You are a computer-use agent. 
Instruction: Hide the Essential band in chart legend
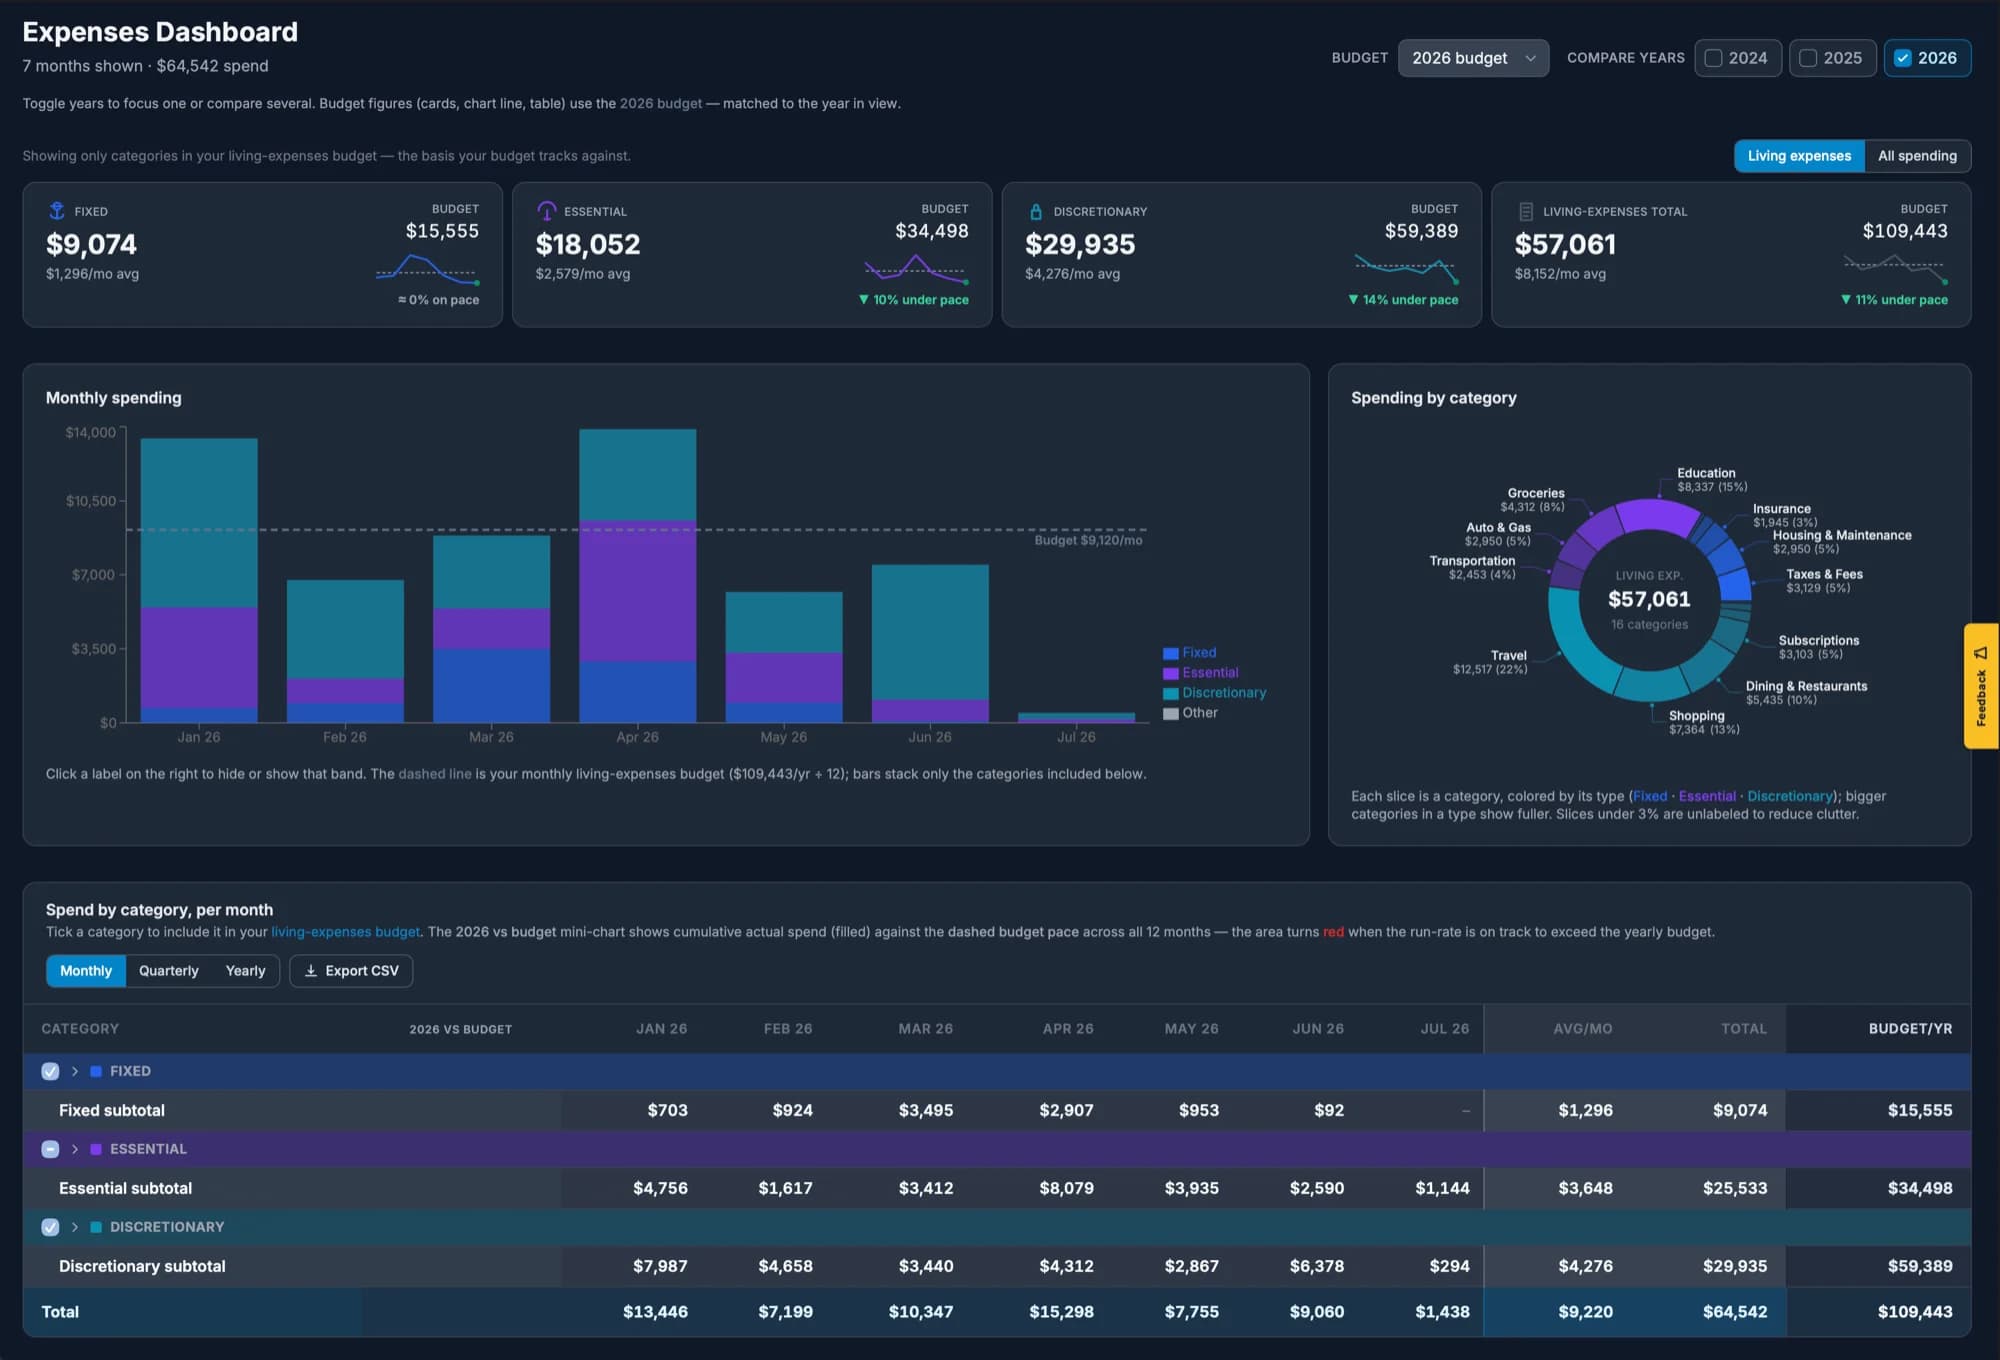pyautogui.click(x=1201, y=673)
